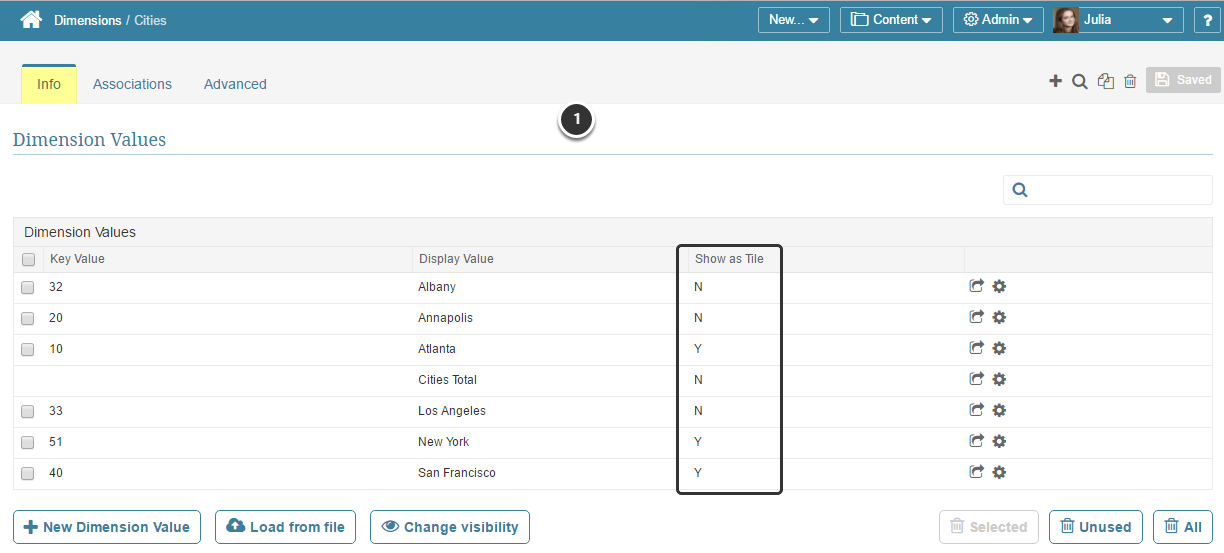This screenshot has height=553, width=1224.
Task: Click the Albany display value
Action: [x=437, y=287]
